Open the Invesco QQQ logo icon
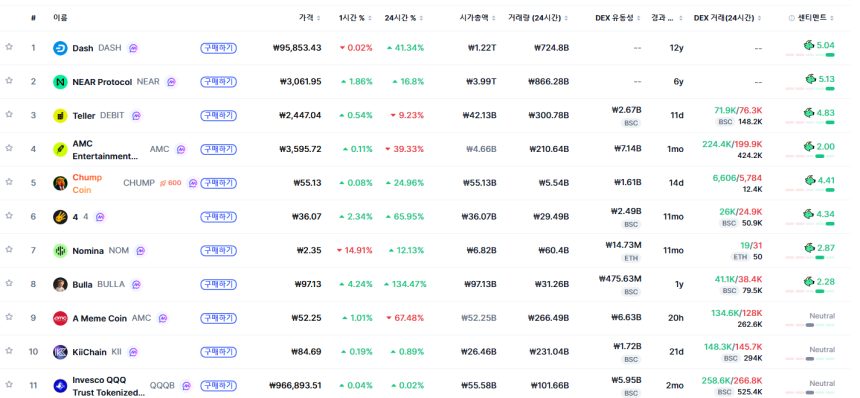860x398 pixels. pos(60,386)
